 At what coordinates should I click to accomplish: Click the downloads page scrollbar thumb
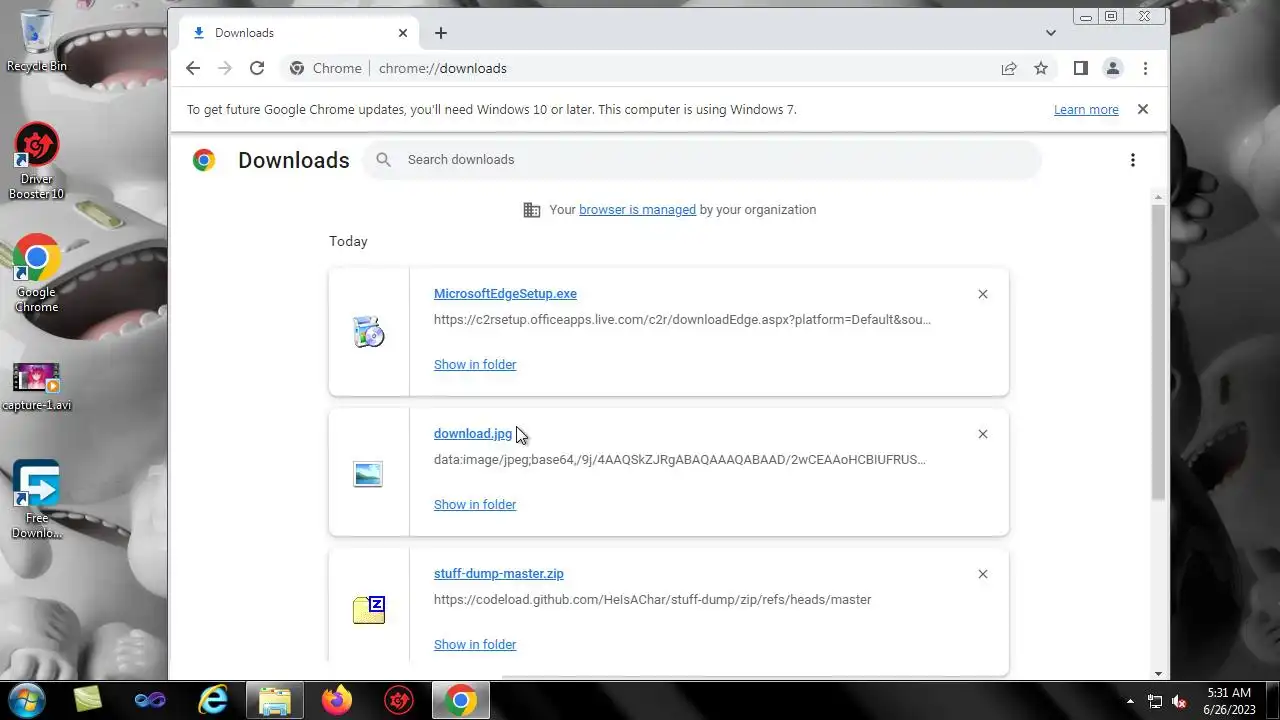(1159, 352)
